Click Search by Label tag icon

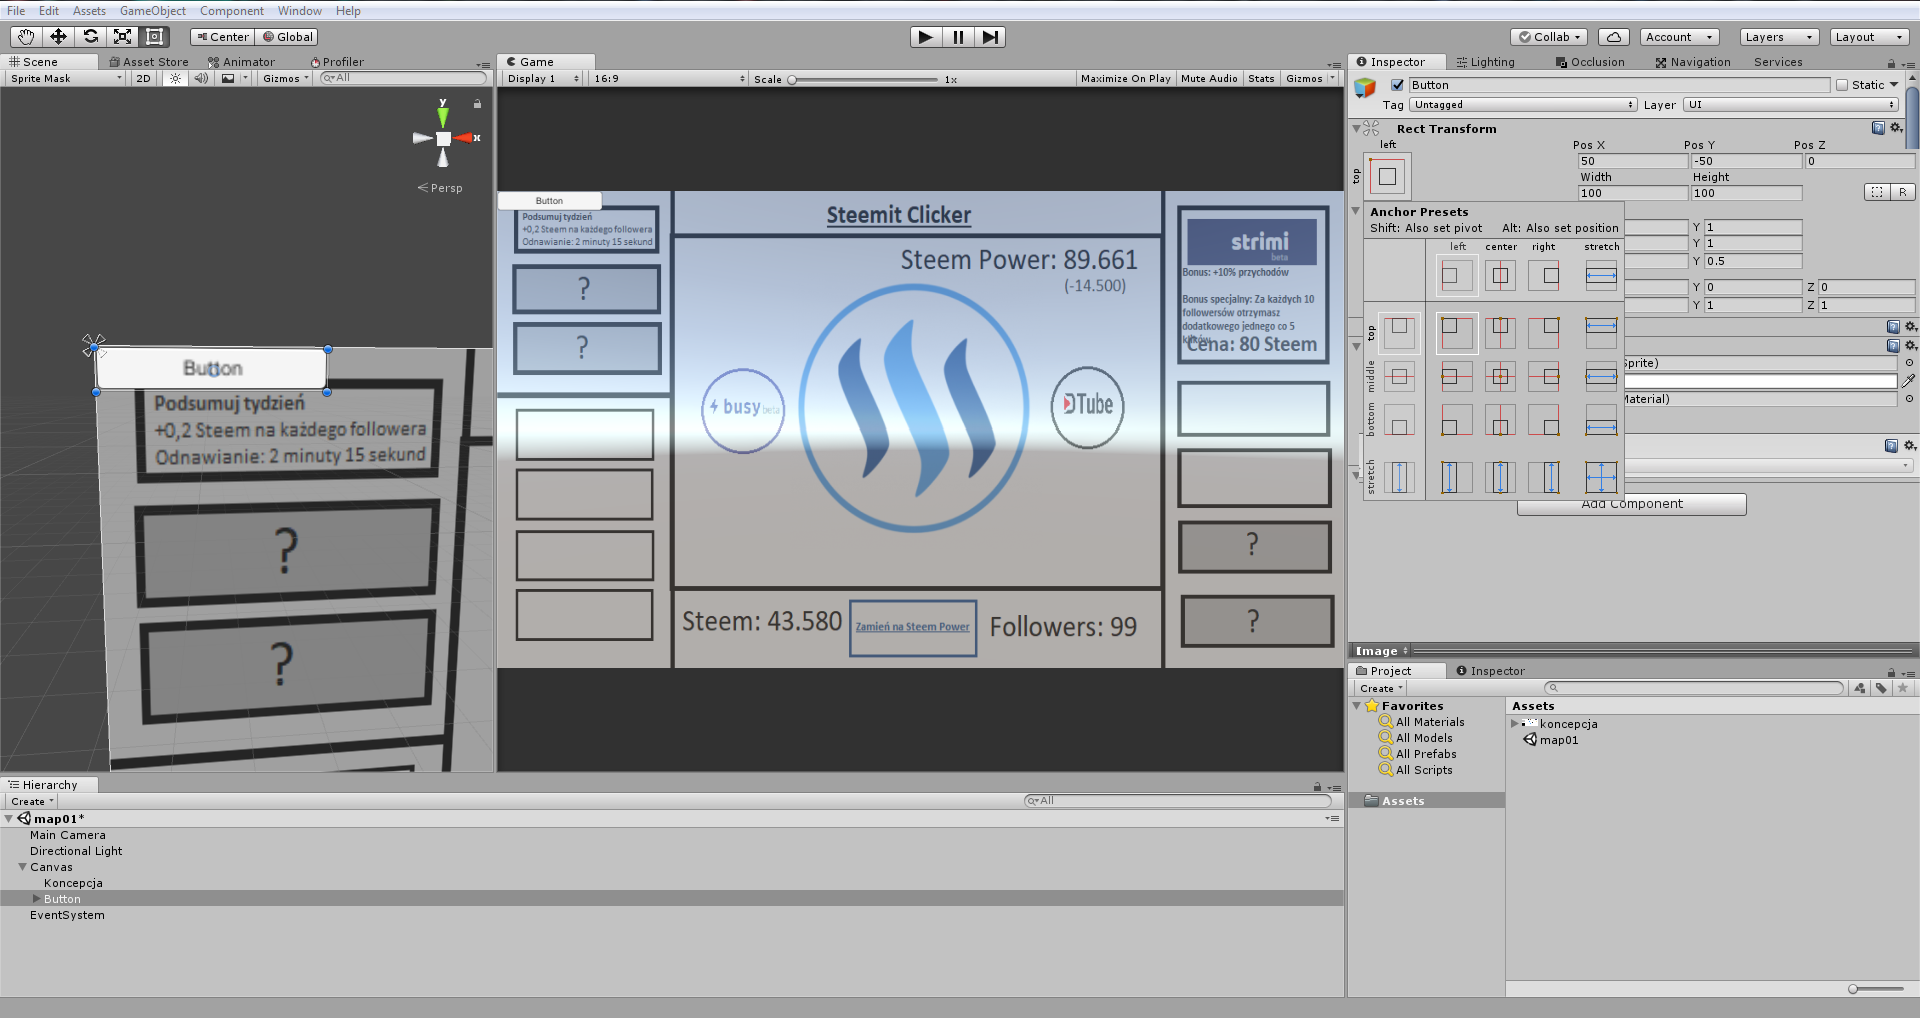pyautogui.click(x=1881, y=688)
